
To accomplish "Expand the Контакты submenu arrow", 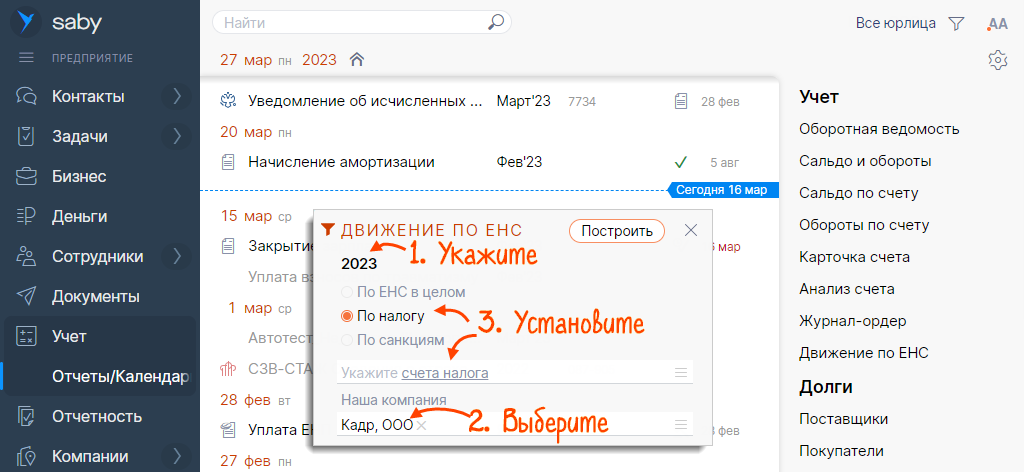I will 176,97.
